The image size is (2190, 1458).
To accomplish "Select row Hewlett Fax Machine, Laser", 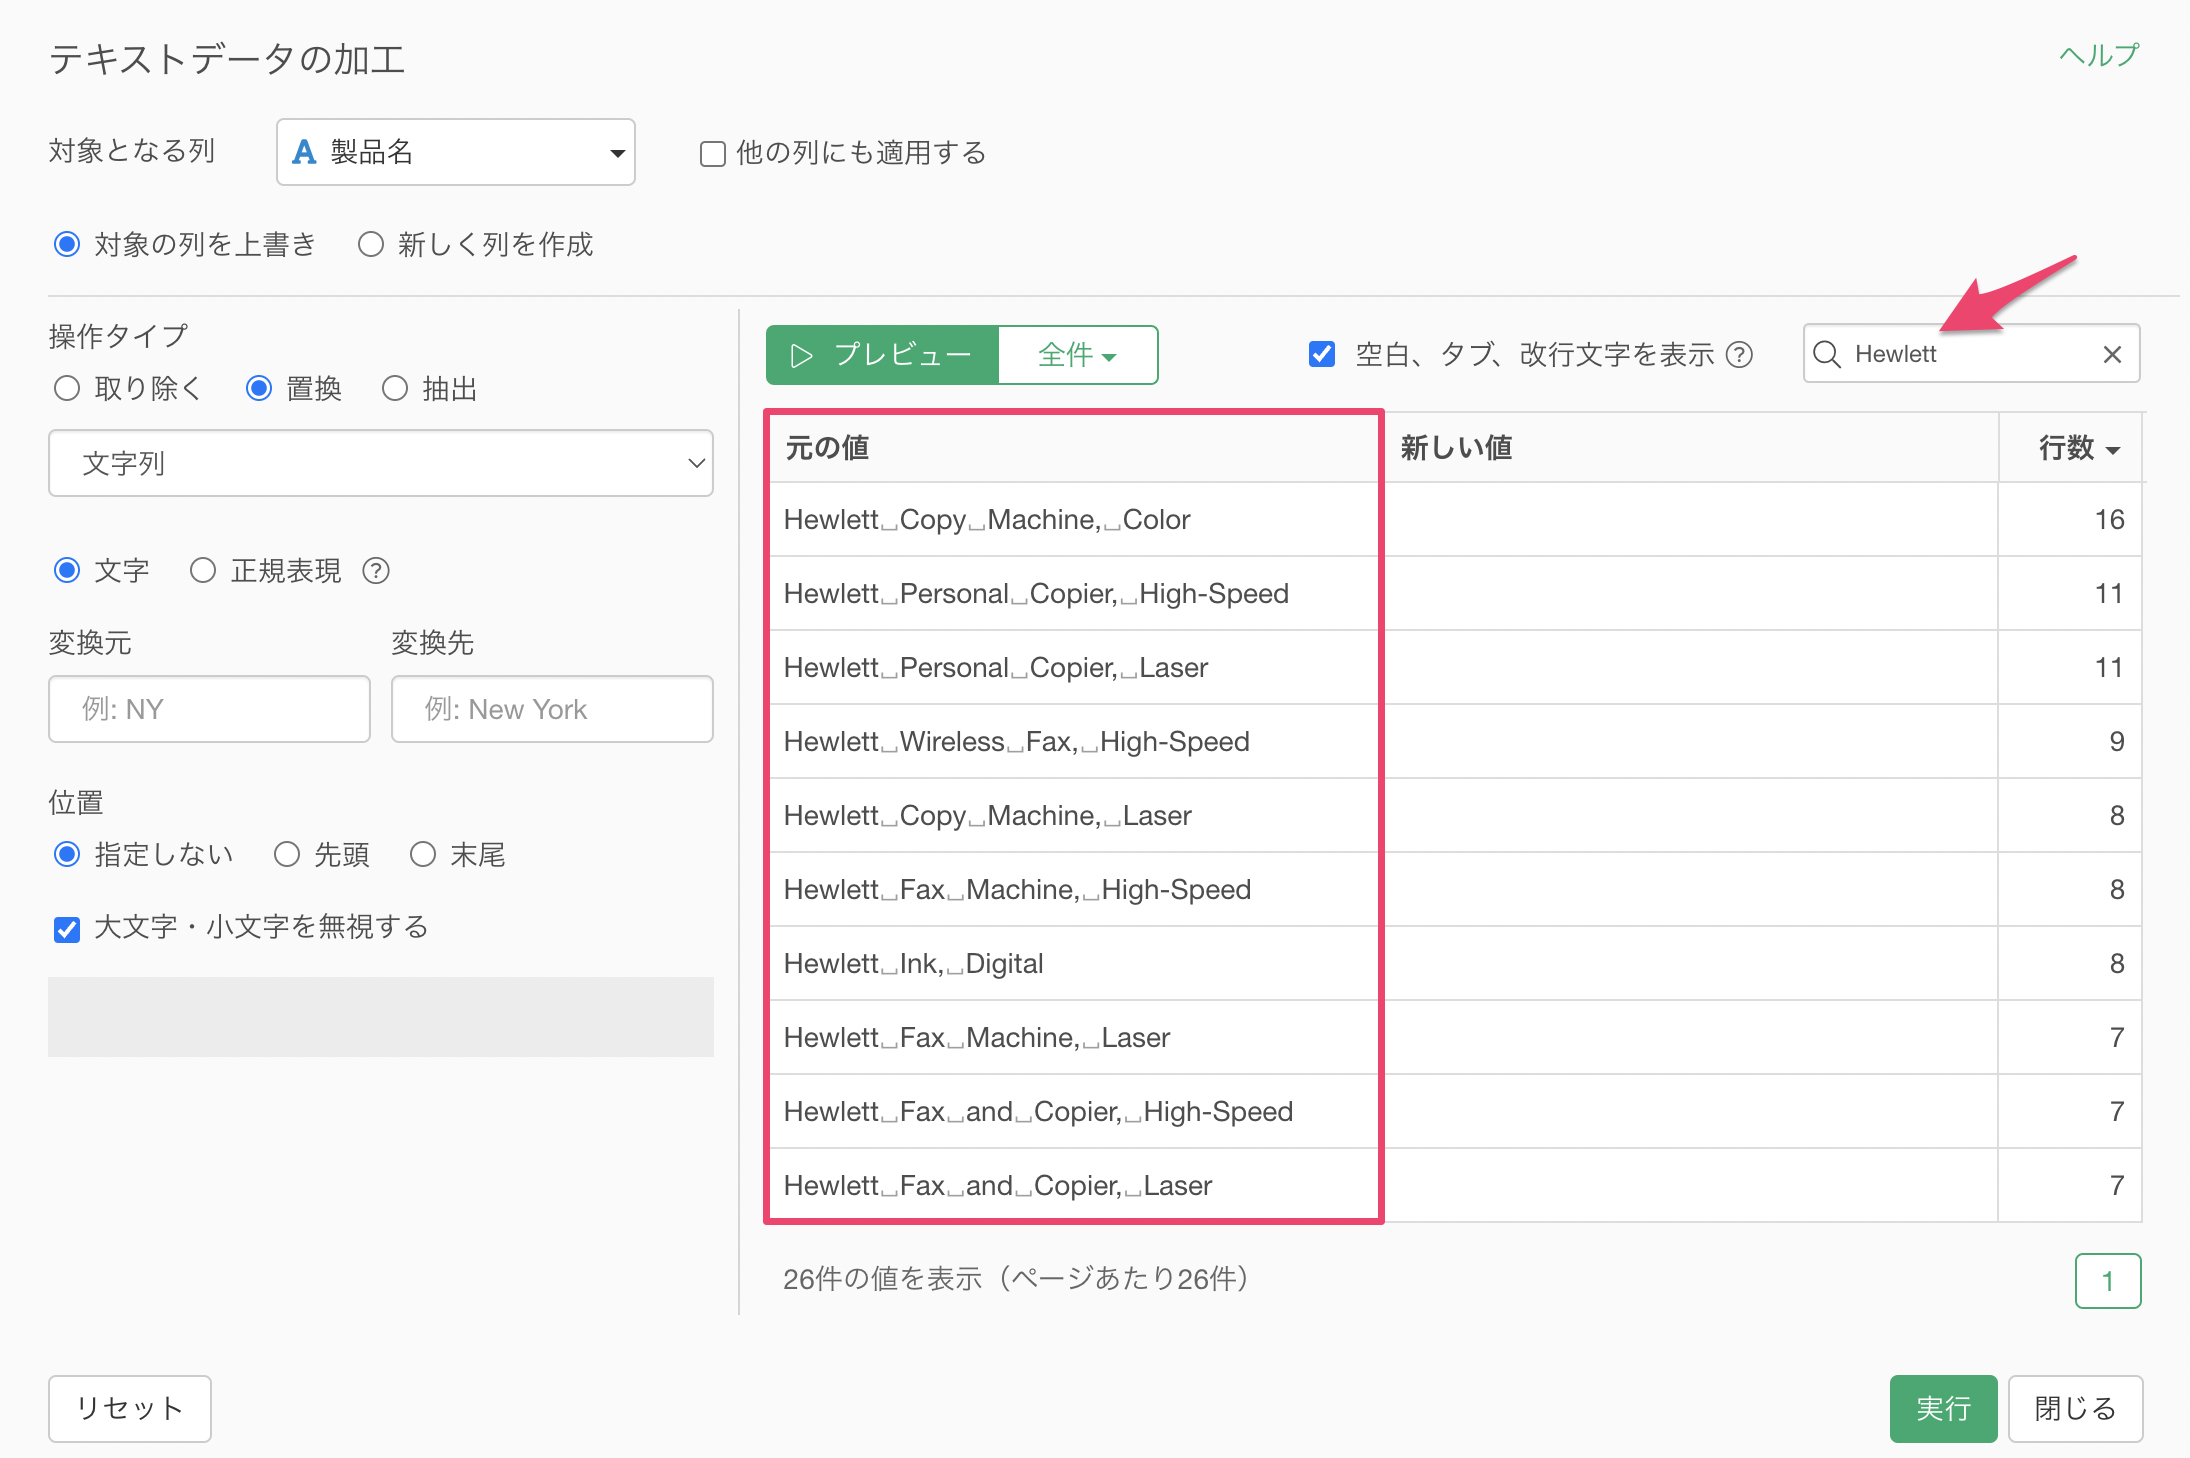I will (x=1455, y=1038).
